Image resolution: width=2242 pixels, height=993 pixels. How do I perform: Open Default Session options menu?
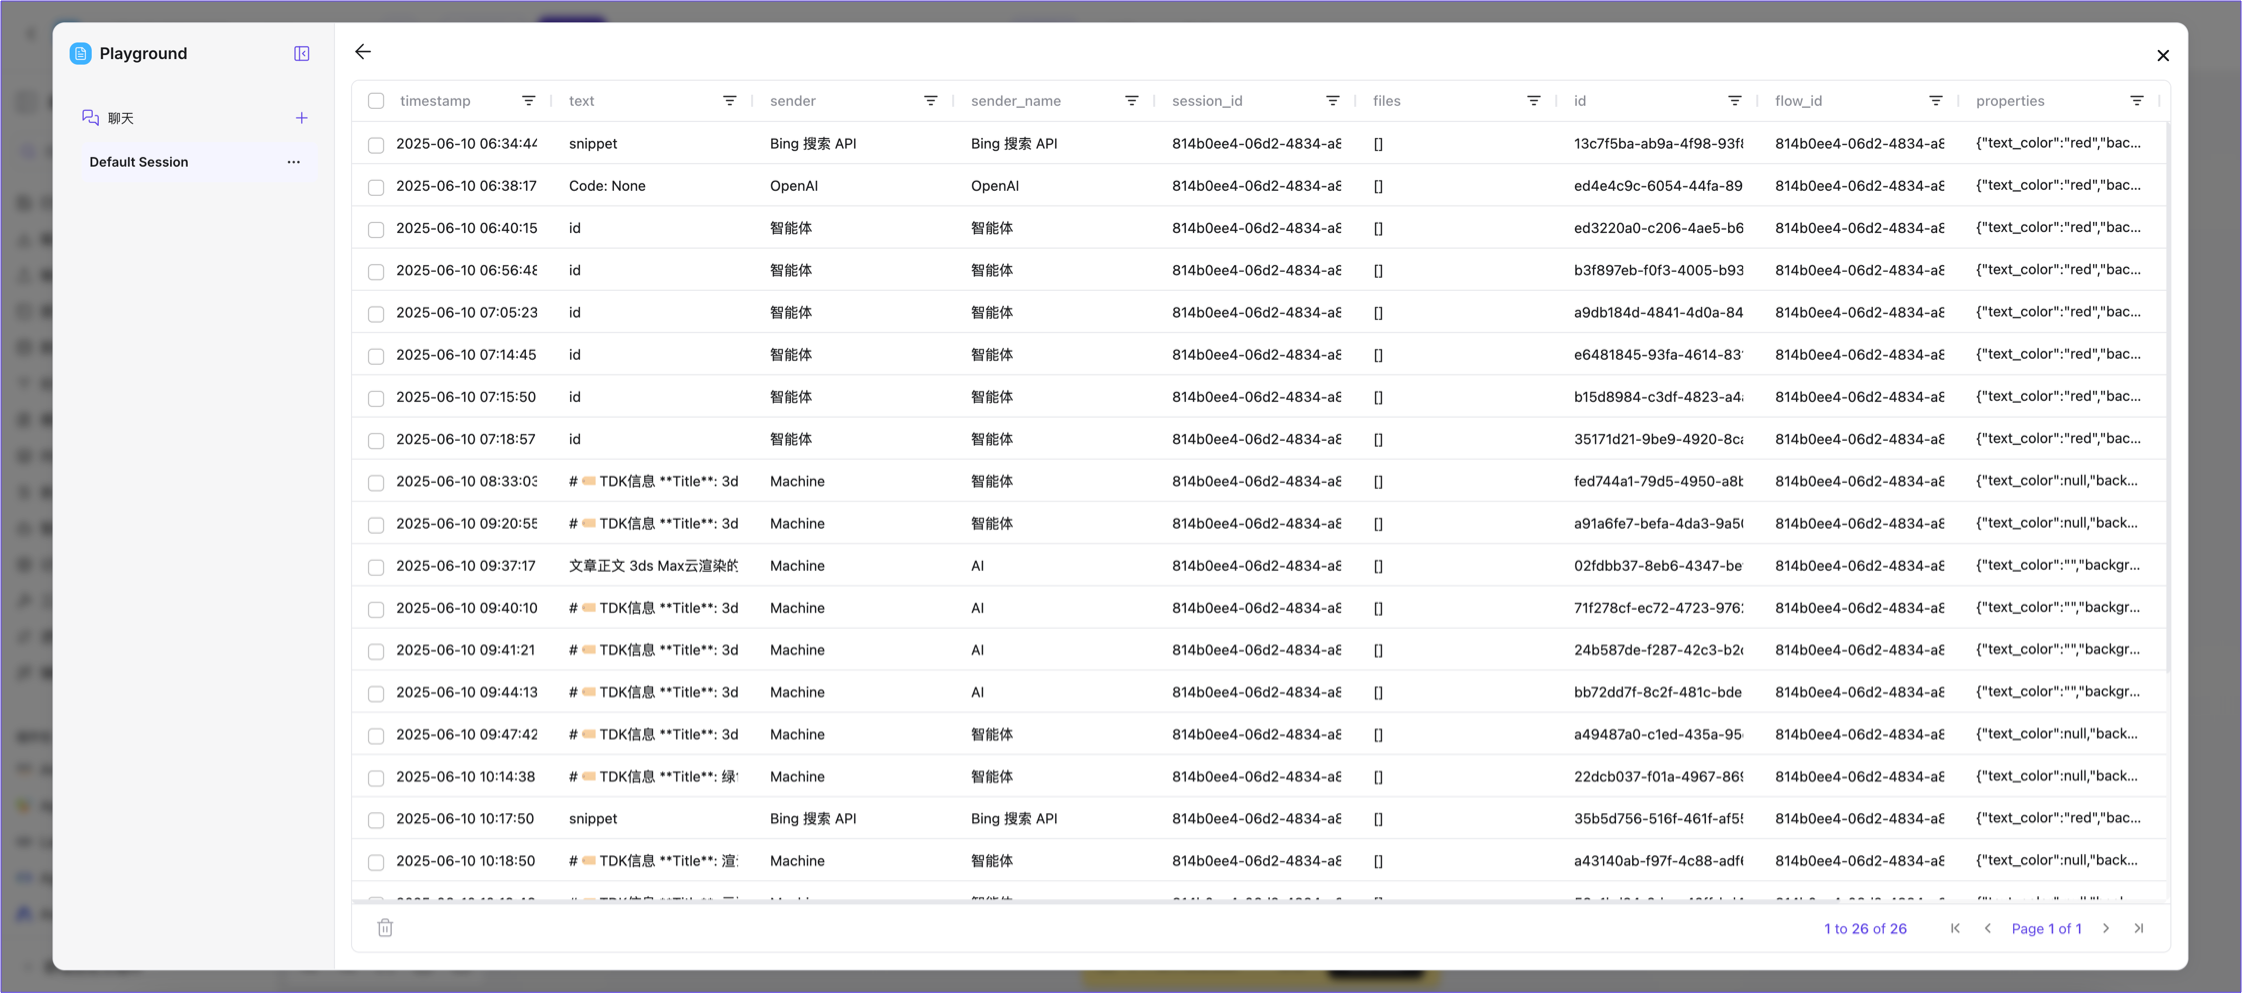click(293, 162)
